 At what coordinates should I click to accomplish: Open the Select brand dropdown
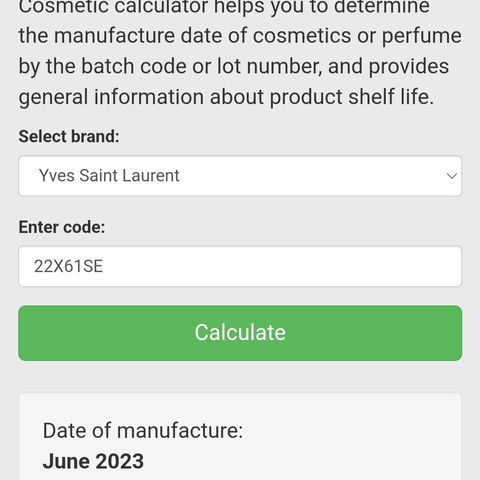(240, 176)
